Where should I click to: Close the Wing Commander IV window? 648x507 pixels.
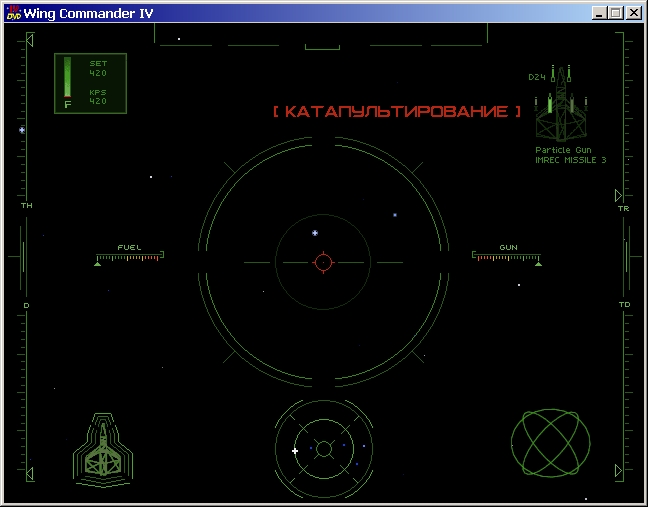point(634,13)
